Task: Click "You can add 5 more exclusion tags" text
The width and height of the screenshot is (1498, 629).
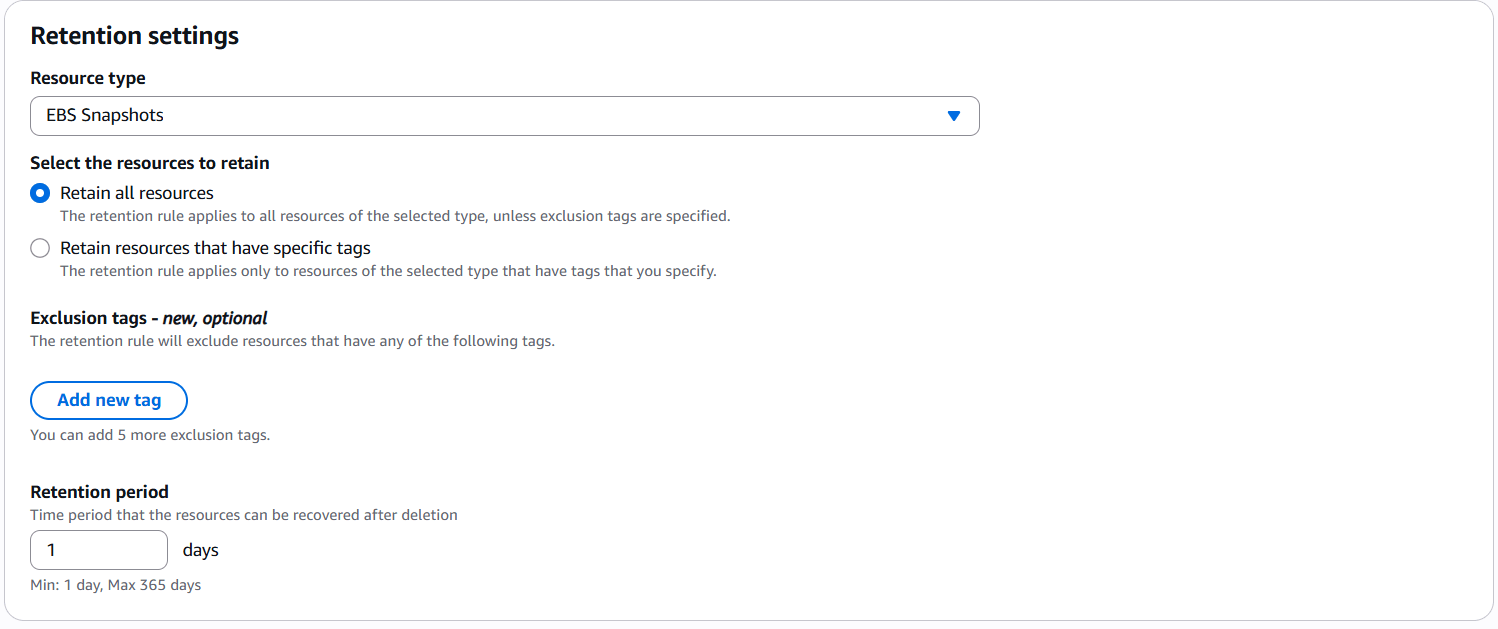Action: pos(150,435)
